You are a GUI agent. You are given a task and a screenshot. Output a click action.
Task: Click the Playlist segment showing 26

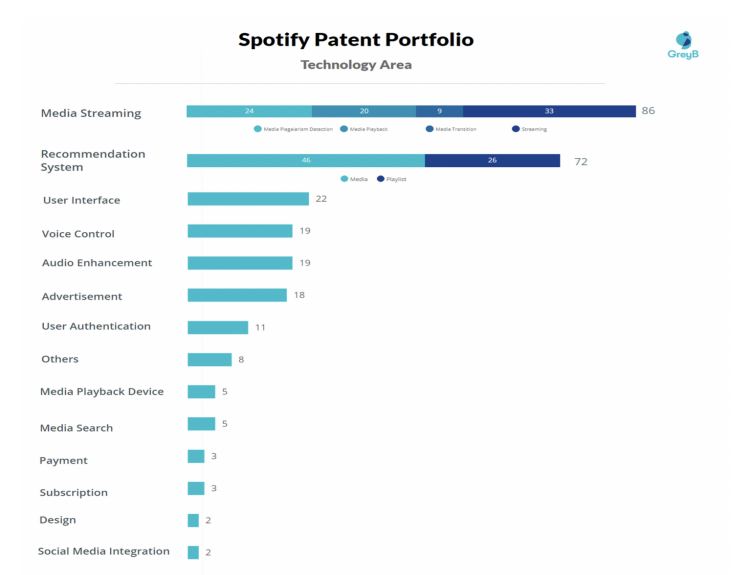tap(492, 160)
